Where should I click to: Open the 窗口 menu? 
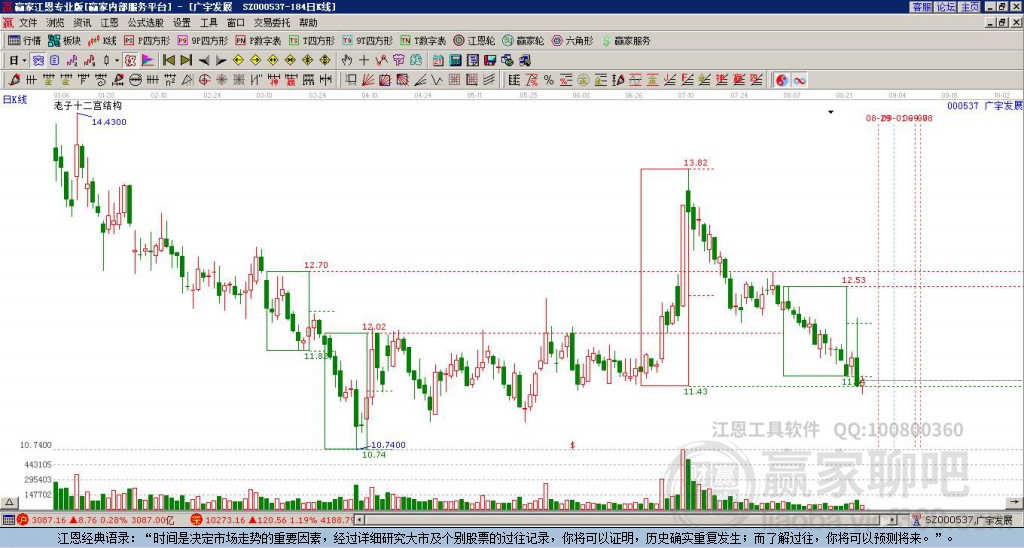236,23
